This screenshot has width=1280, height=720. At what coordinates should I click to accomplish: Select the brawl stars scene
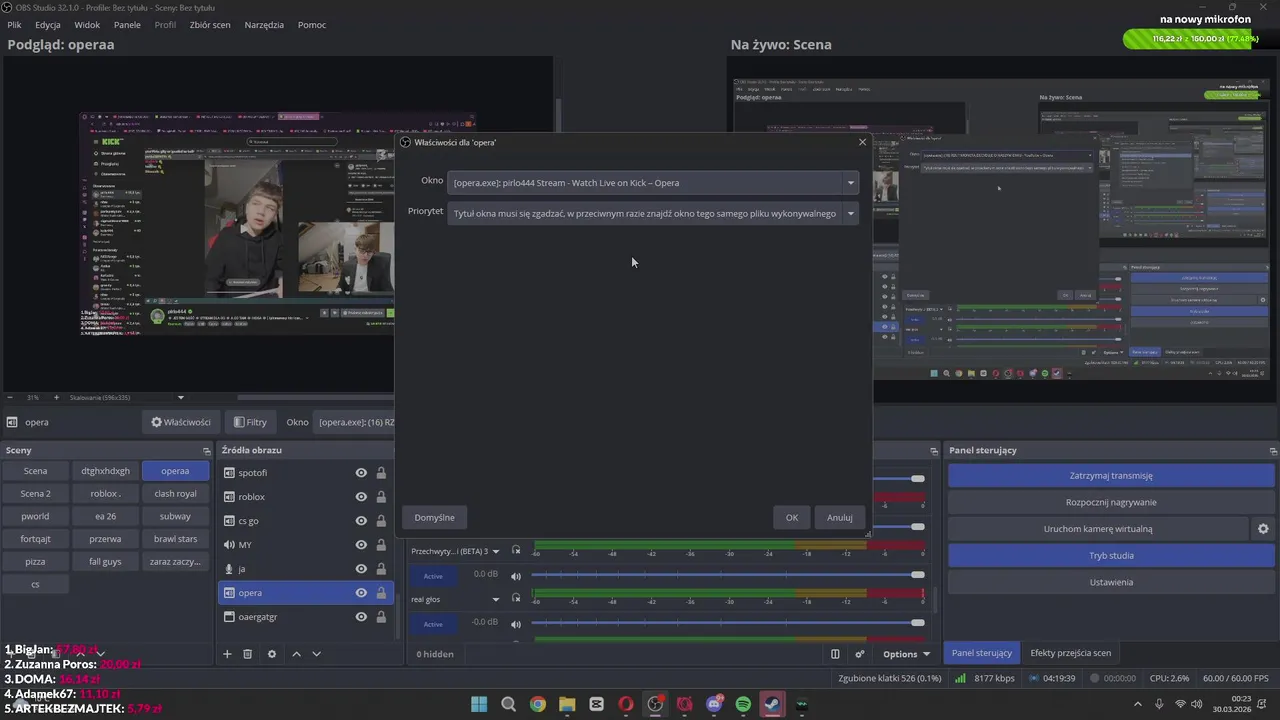click(x=175, y=539)
